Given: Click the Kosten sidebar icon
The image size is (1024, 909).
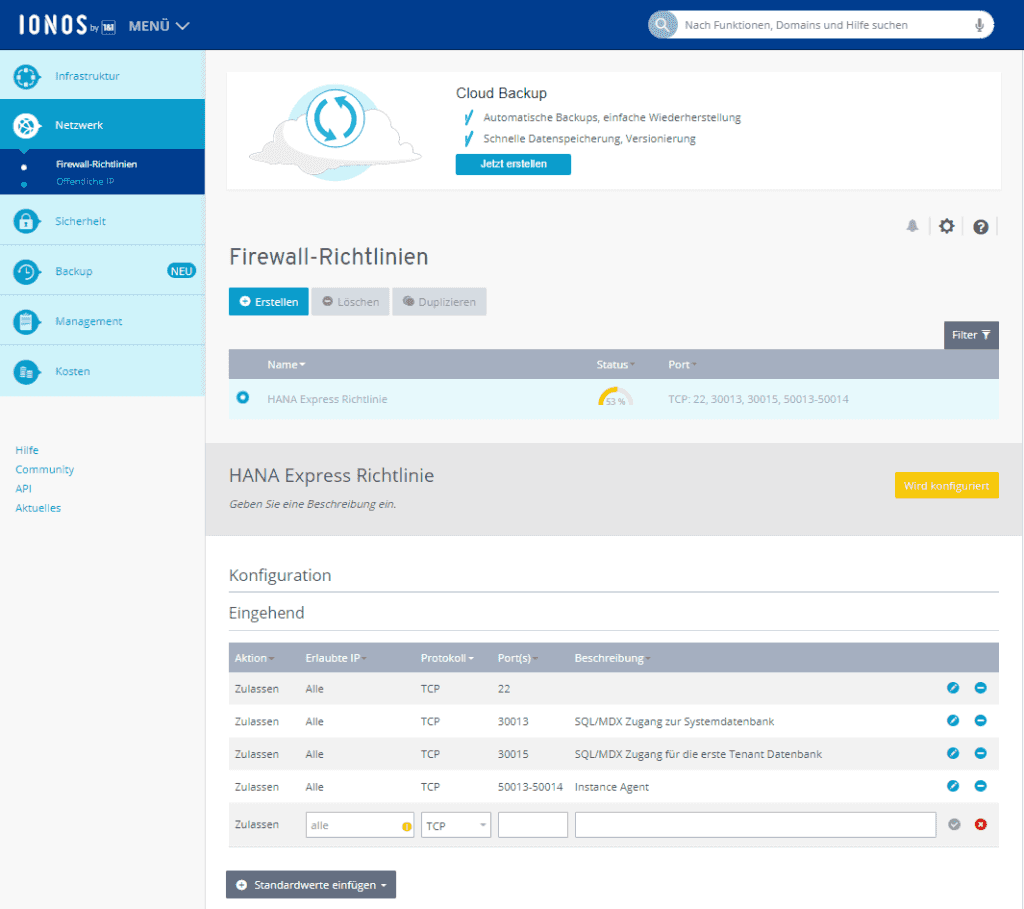Looking at the screenshot, I should 26,372.
